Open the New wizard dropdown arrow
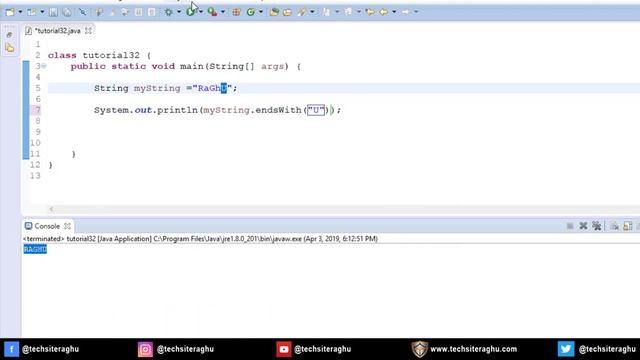 point(20,12)
